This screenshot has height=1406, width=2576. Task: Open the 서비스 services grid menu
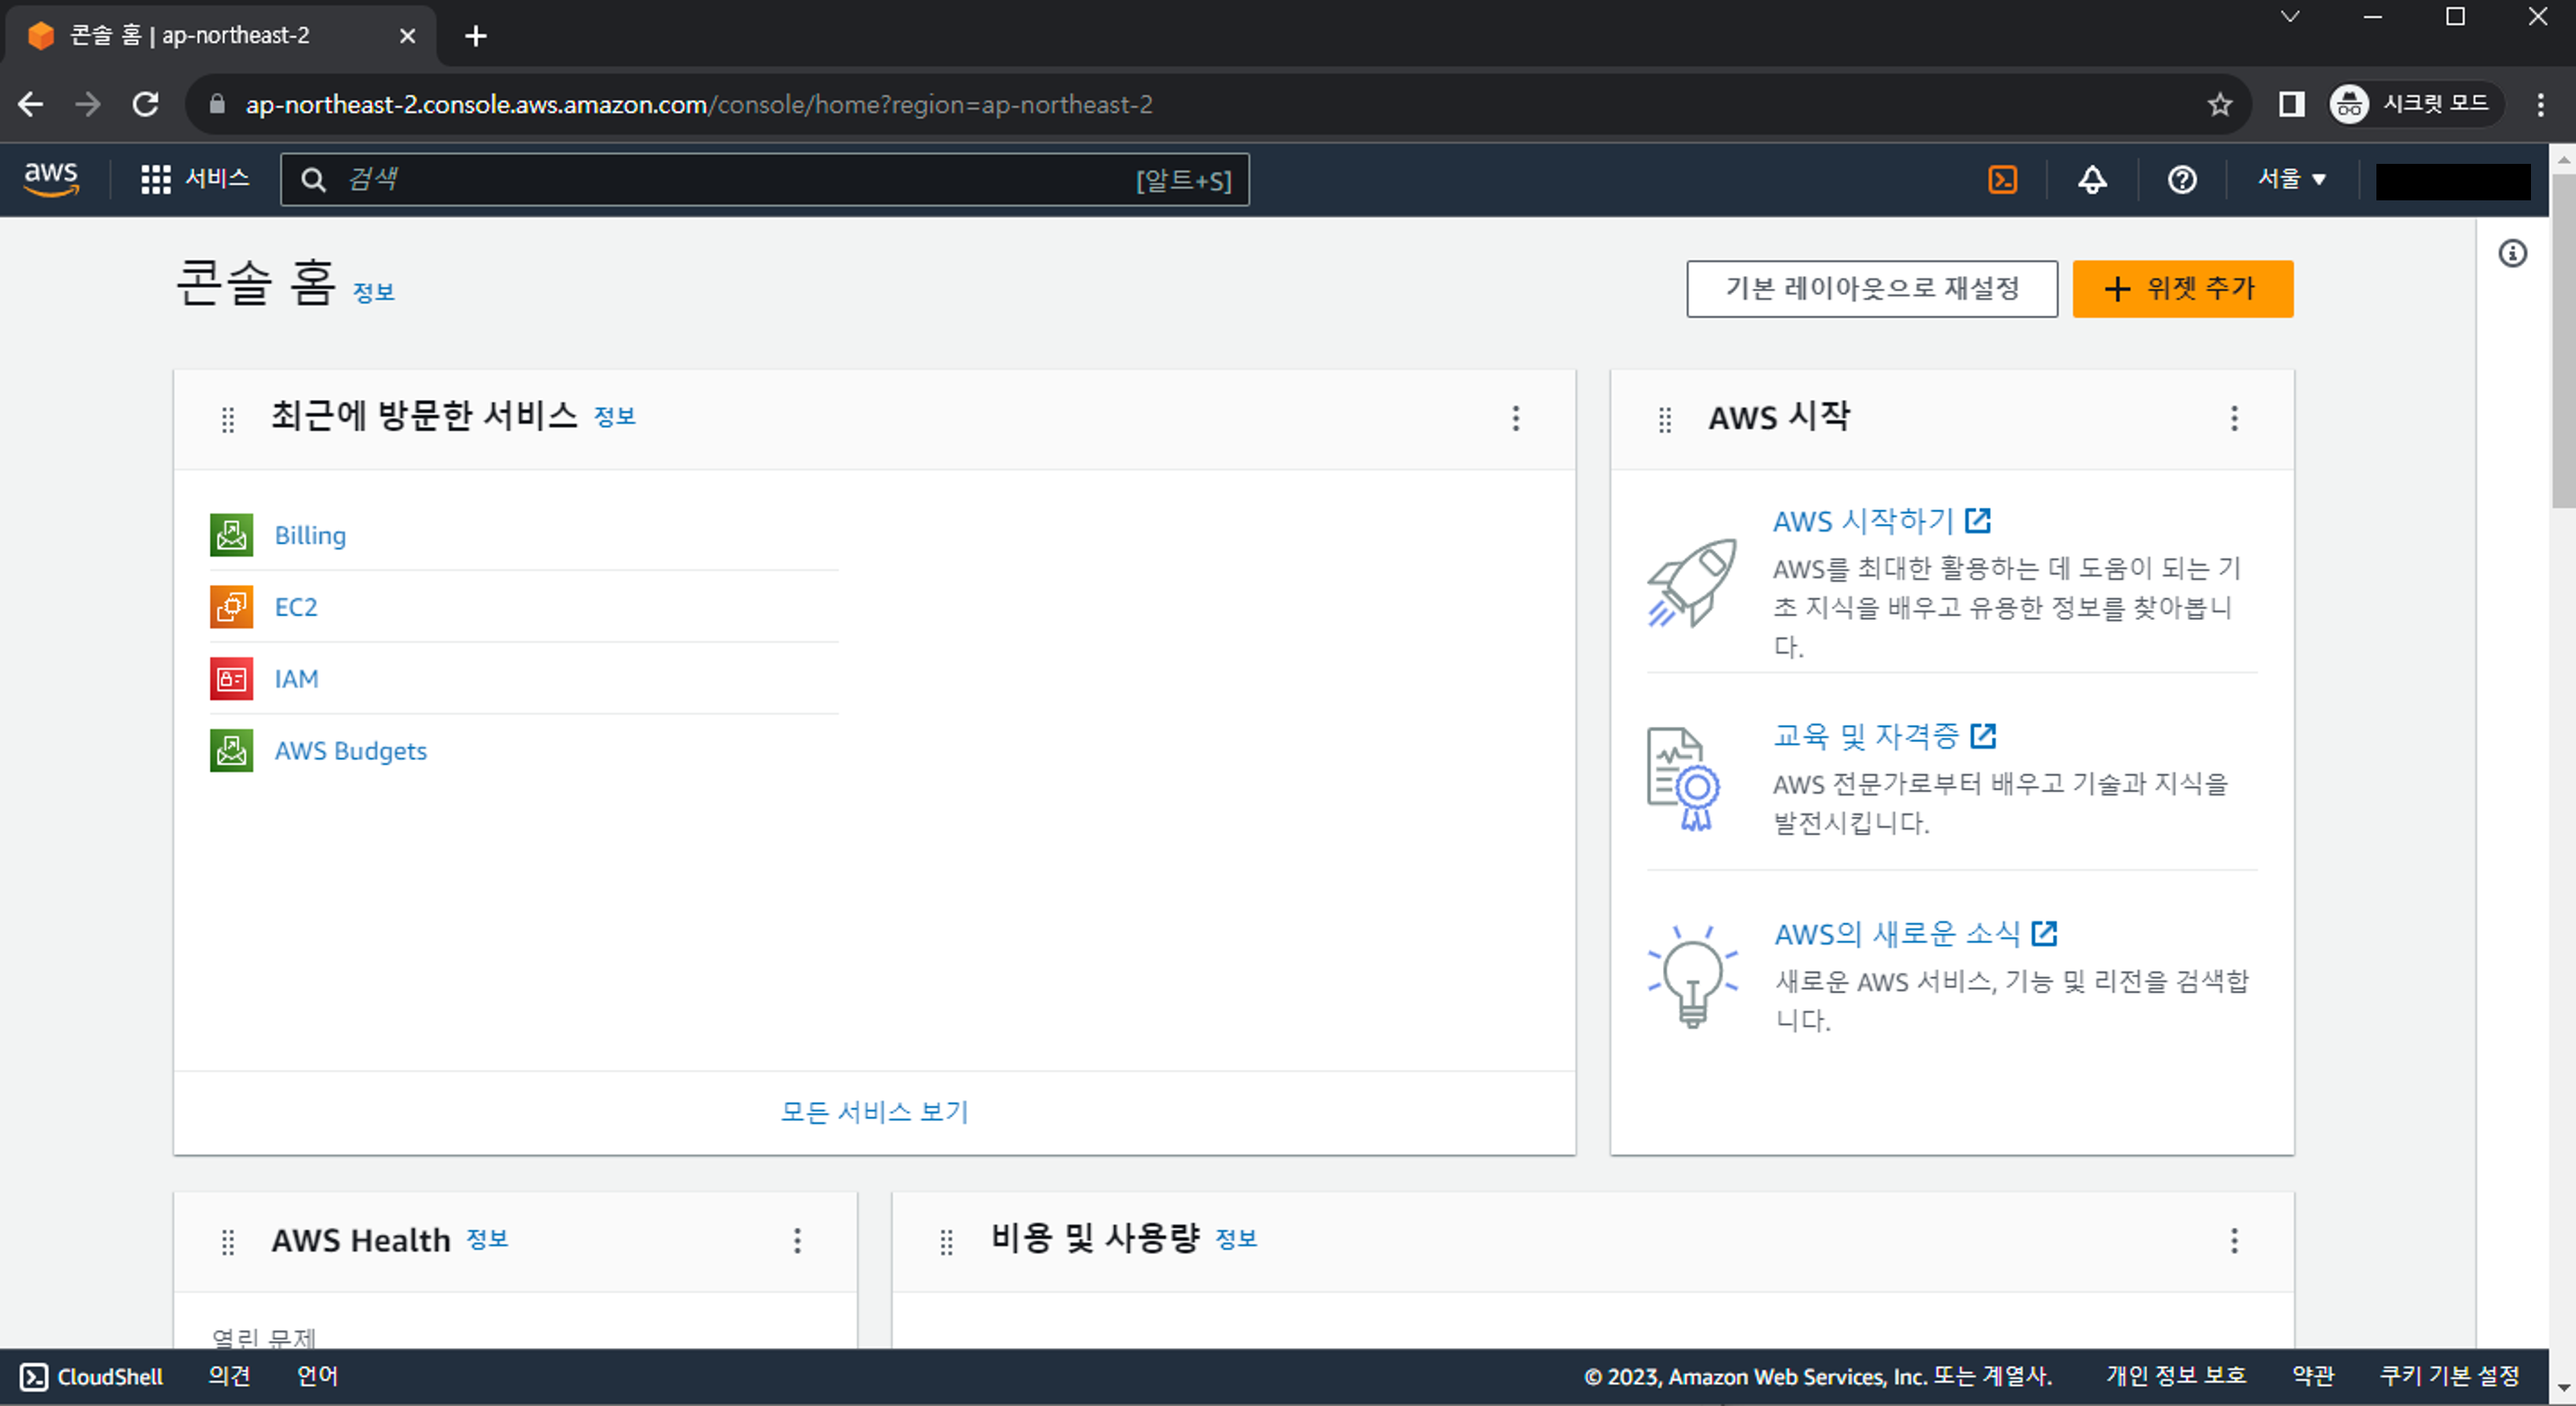(x=195, y=179)
